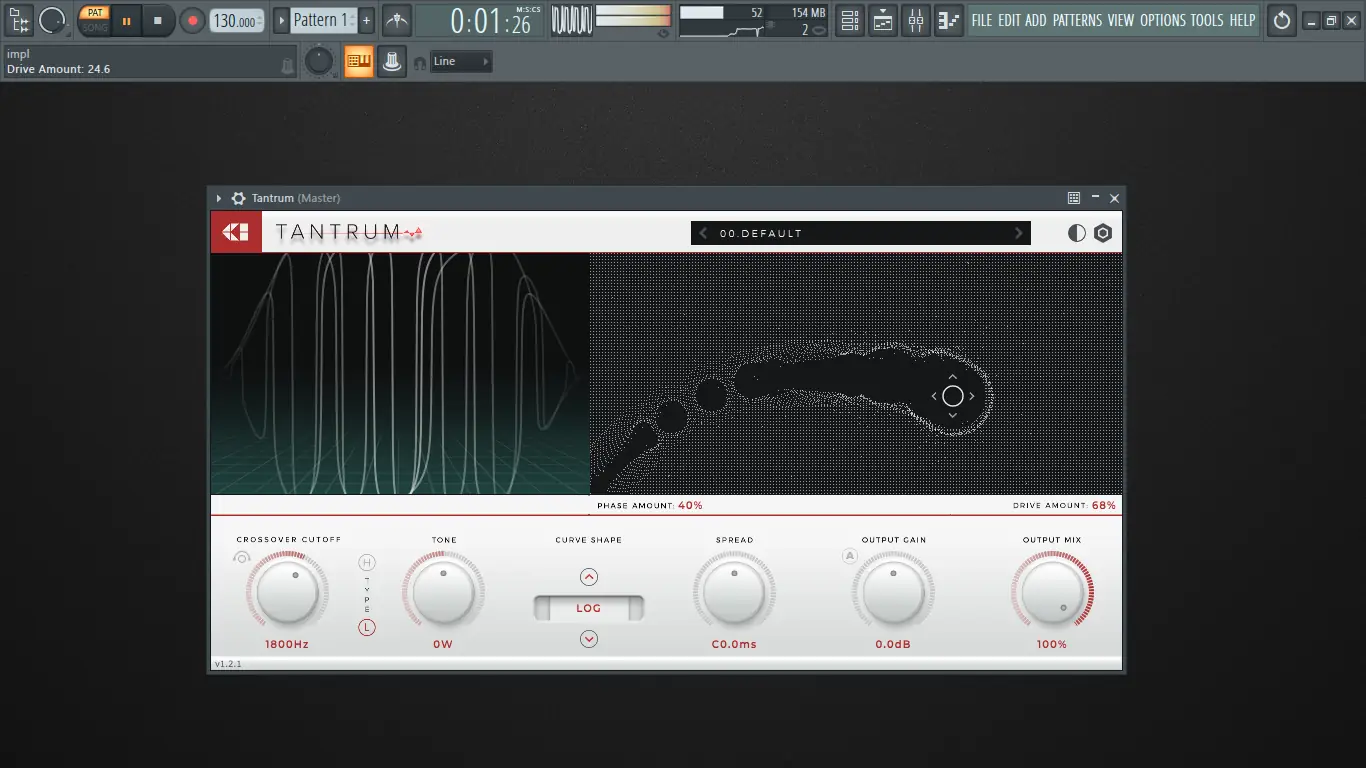Toggle Tantrum light/dark theme half-circle icon
The width and height of the screenshot is (1366, 768).
(x=1076, y=233)
